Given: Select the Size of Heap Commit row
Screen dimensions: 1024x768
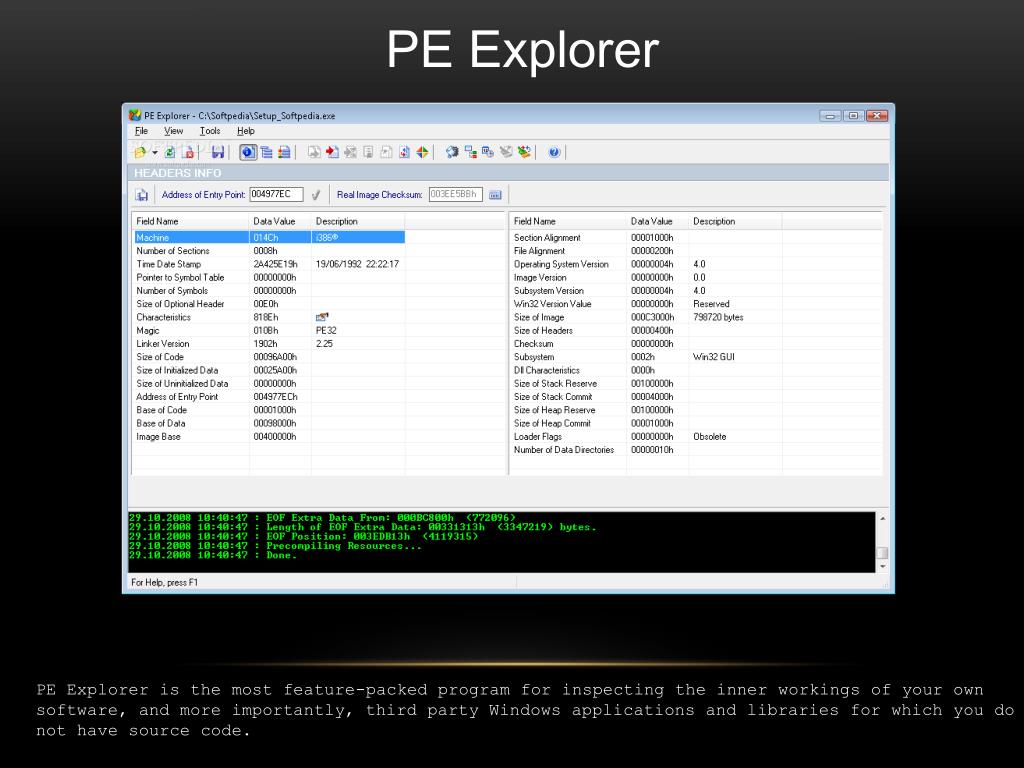Looking at the screenshot, I should (647, 423).
